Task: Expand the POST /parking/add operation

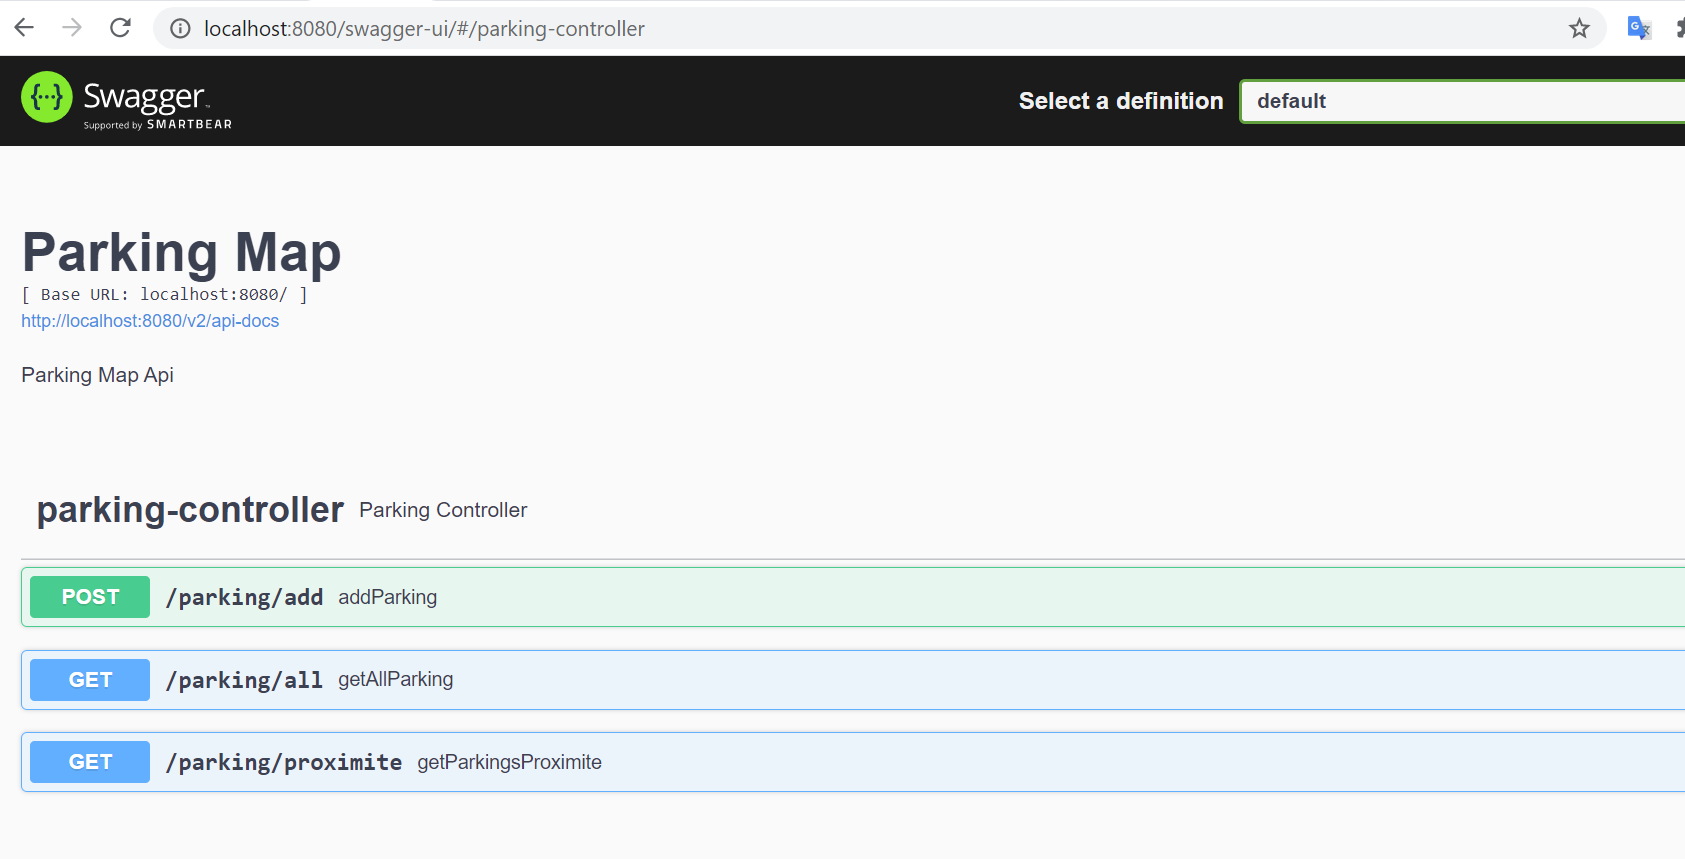Action: click(x=853, y=597)
